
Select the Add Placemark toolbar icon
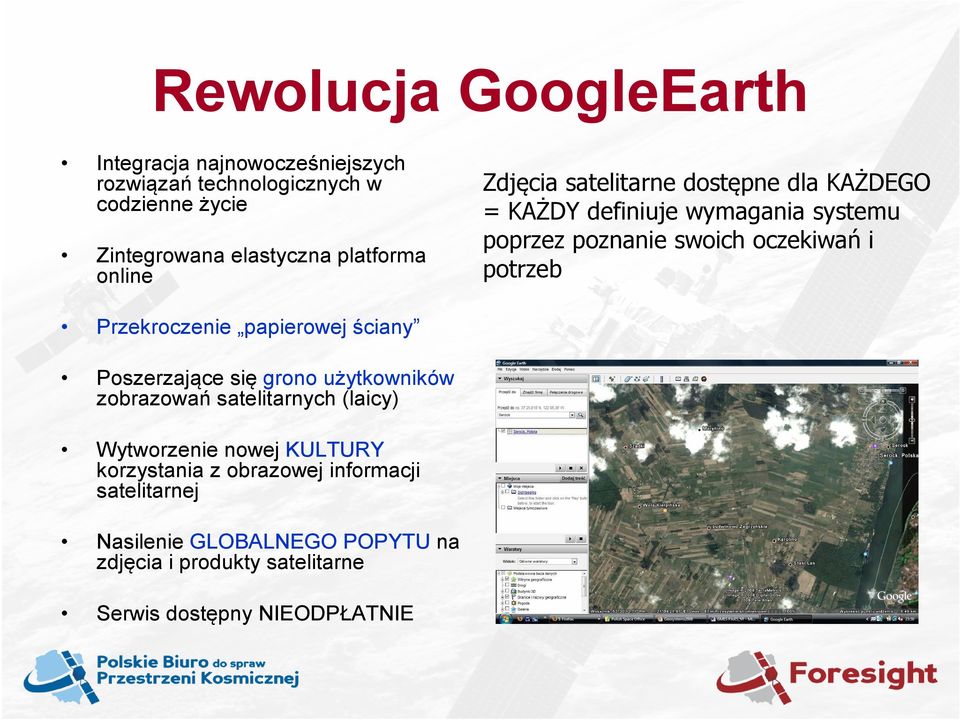click(x=612, y=379)
